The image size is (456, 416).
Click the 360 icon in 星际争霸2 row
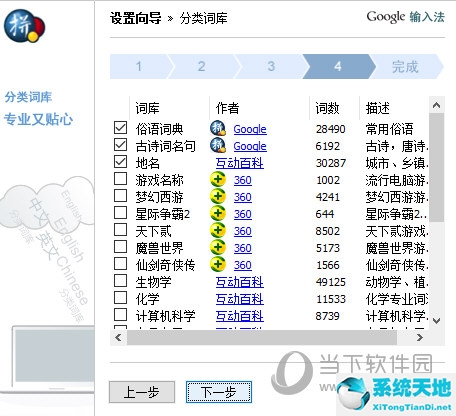pyautogui.click(x=218, y=214)
